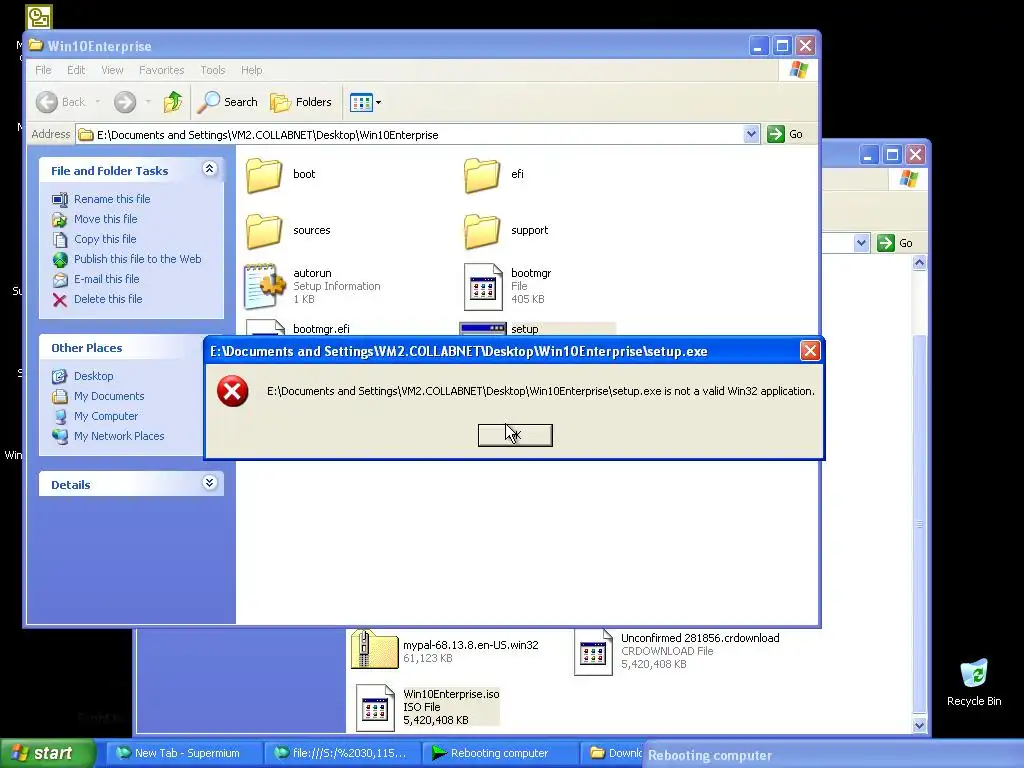The height and width of the screenshot is (768, 1024).
Task: Open the View menu
Action: (x=112, y=70)
